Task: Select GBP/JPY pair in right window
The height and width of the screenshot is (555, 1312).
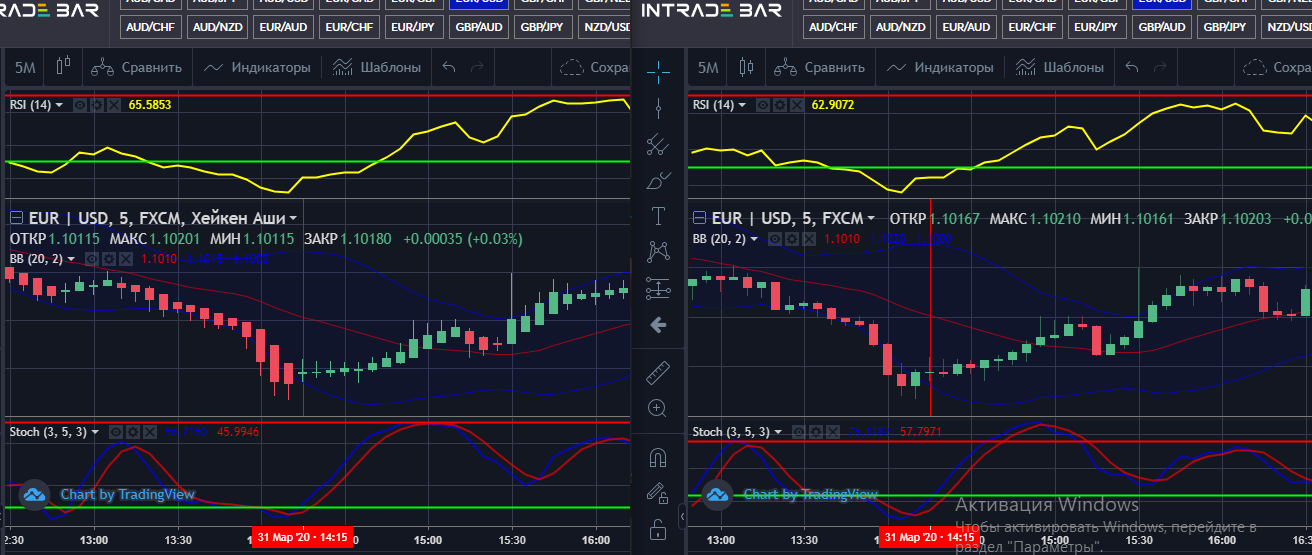Action: coord(1227,27)
